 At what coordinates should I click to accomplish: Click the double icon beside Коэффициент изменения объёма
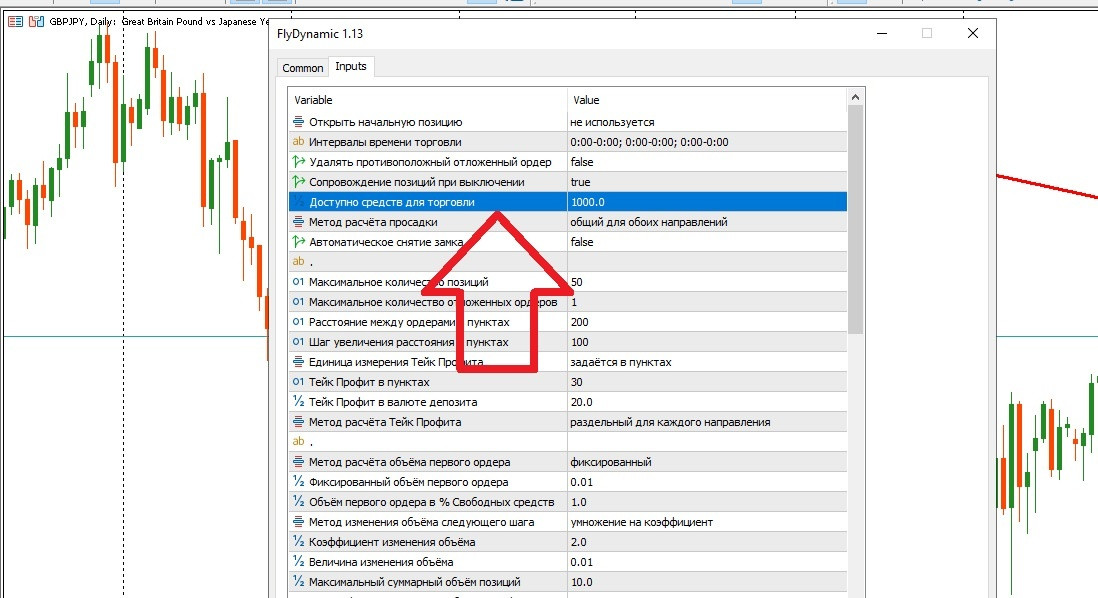298,542
